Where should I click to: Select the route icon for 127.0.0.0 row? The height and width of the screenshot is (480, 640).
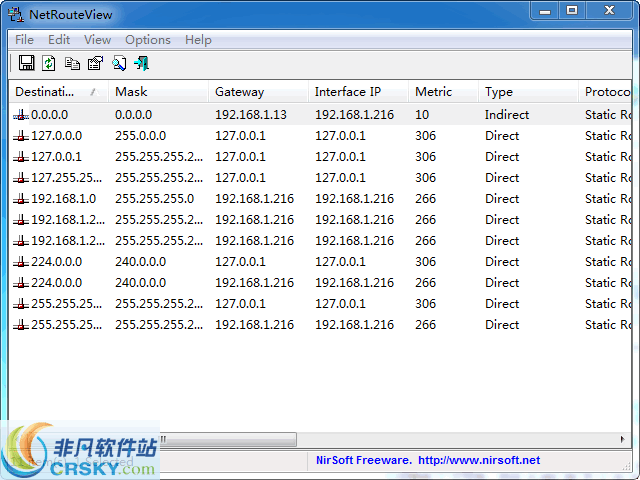click(x=21, y=136)
